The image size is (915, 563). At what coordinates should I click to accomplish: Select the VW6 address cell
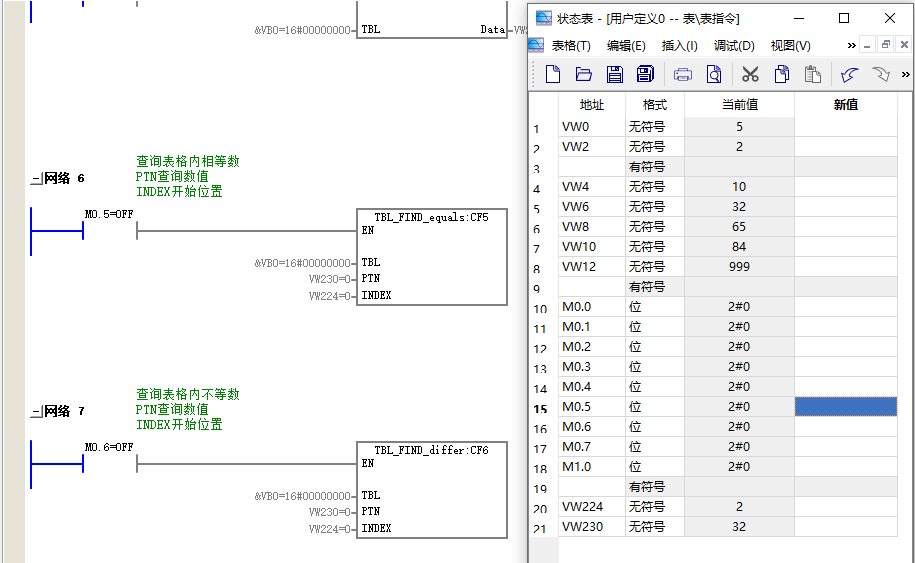(592, 207)
